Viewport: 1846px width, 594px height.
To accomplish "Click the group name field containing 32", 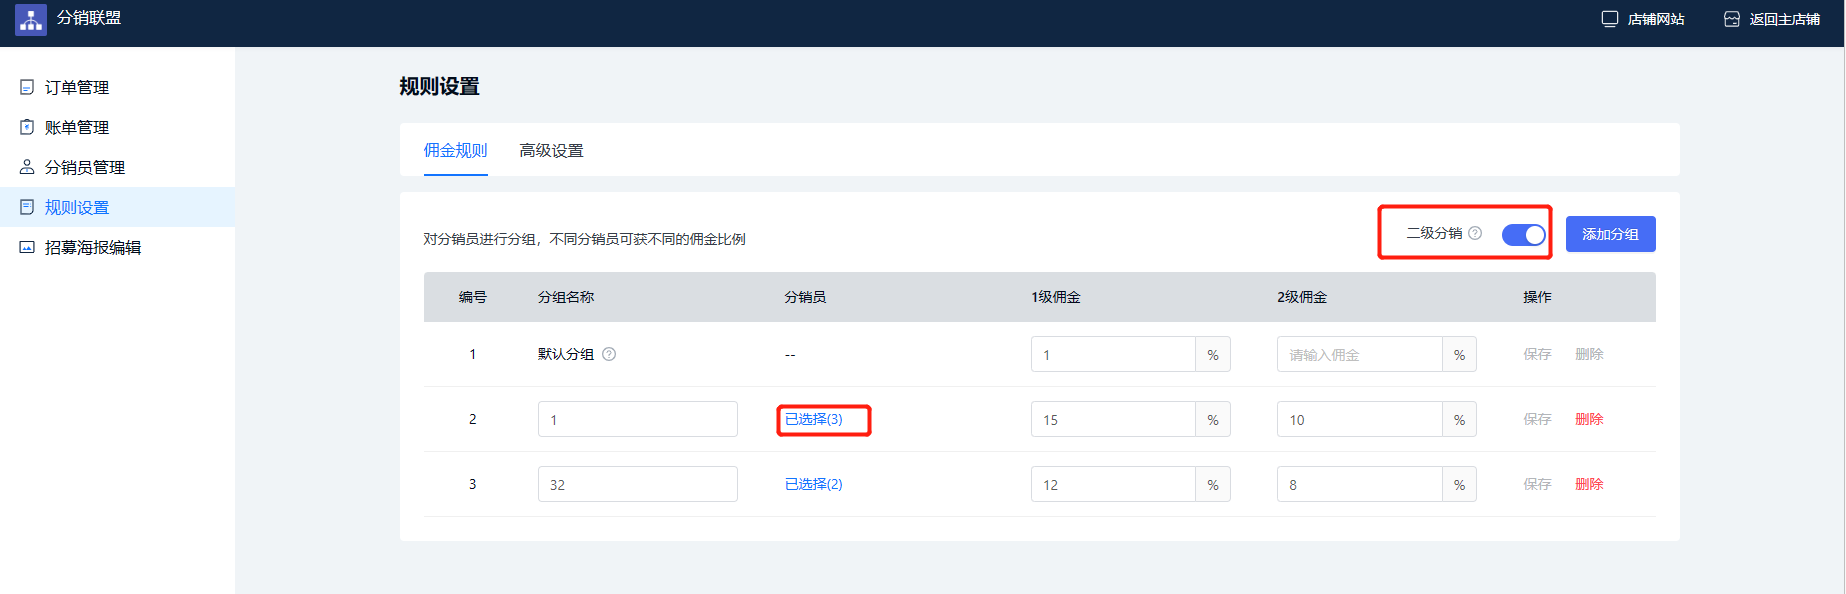I will click(x=638, y=484).
